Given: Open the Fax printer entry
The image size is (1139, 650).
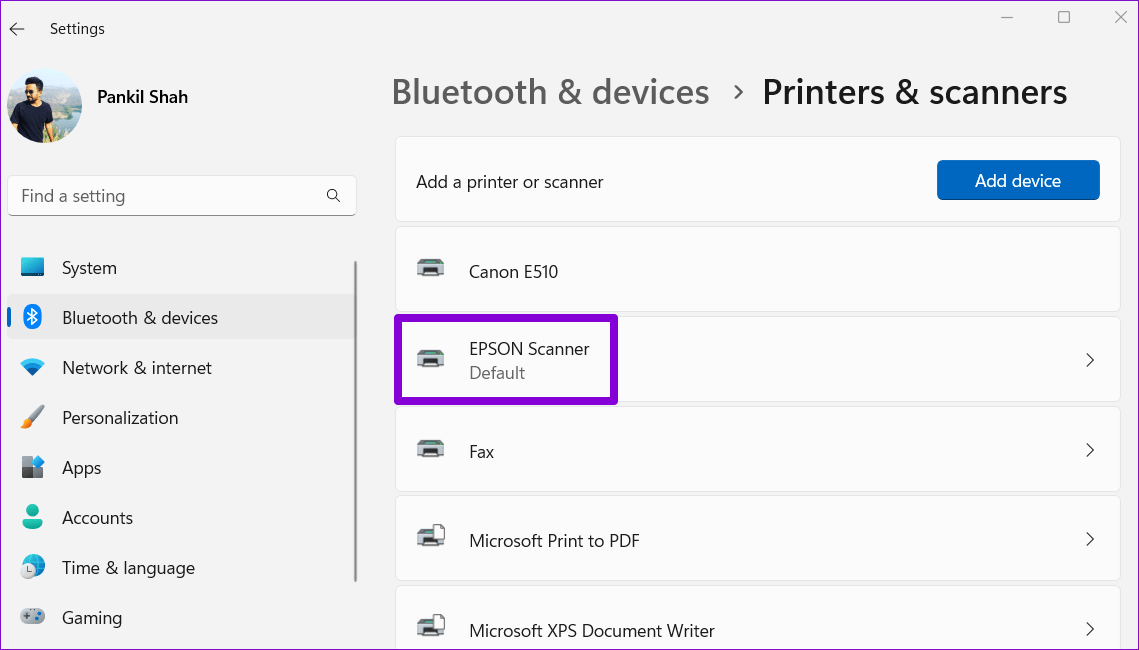Looking at the screenshot, I should pos(758,449).
